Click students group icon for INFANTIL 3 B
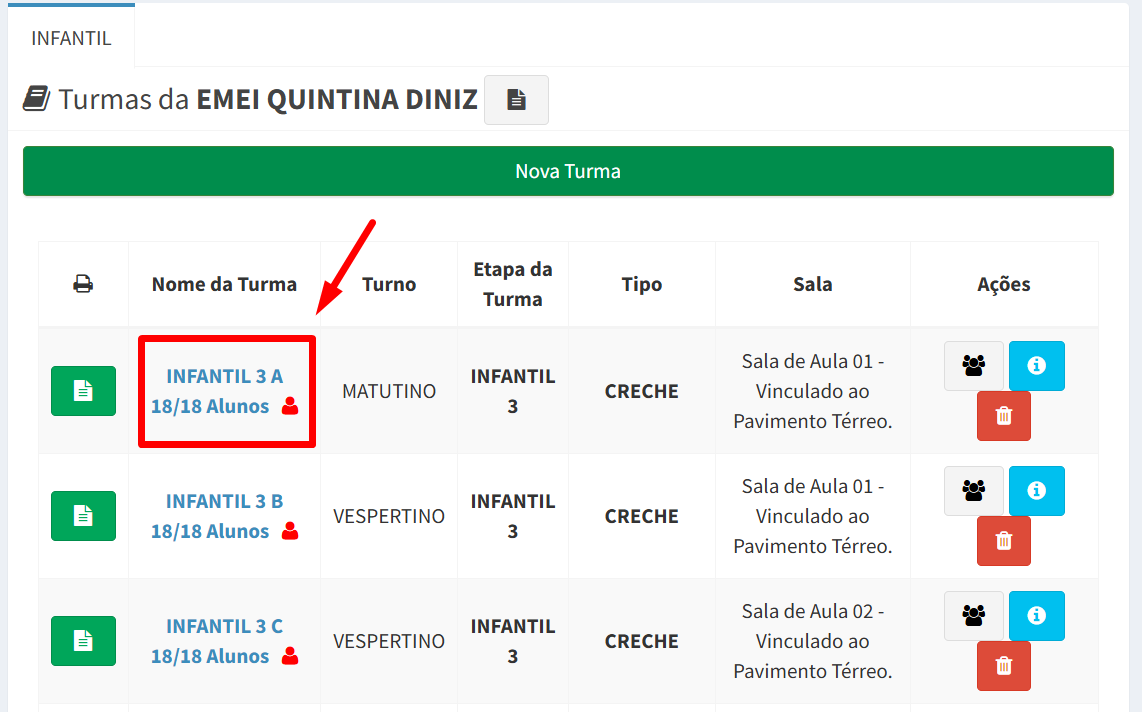1142x712 pixels. [974, 491]
